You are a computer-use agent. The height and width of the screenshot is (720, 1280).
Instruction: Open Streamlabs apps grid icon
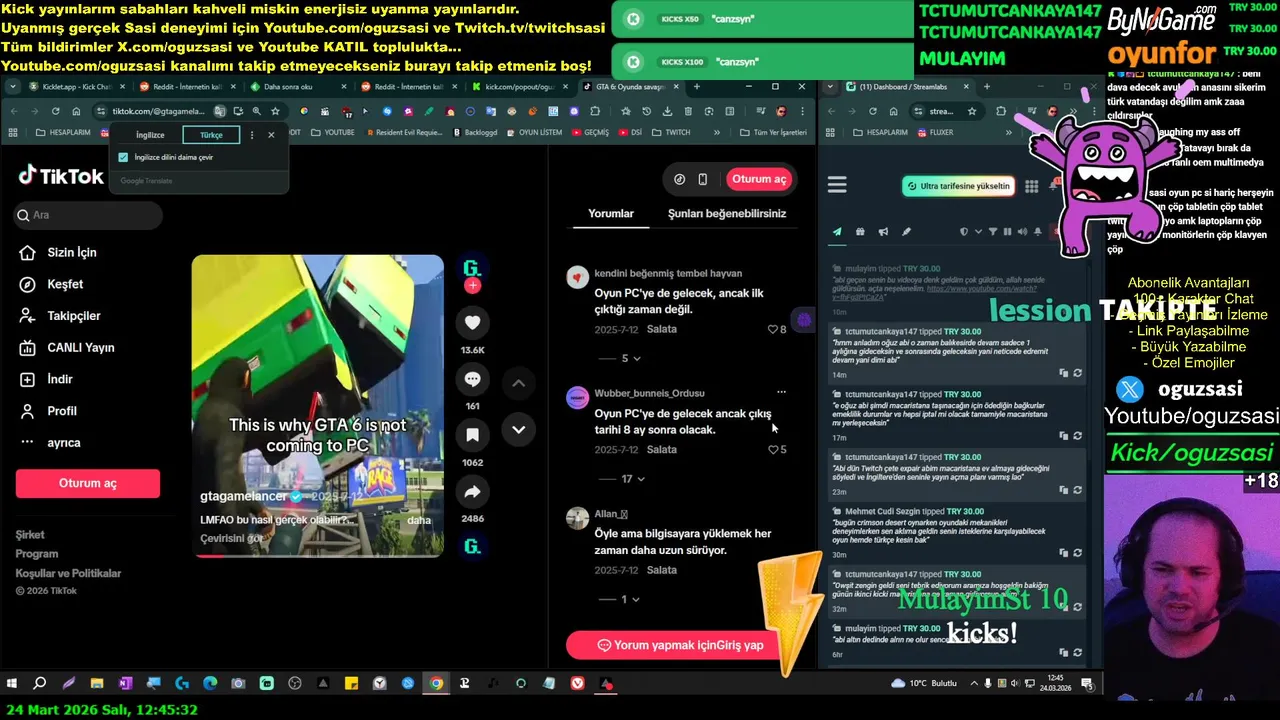(x=1031, y=186)
